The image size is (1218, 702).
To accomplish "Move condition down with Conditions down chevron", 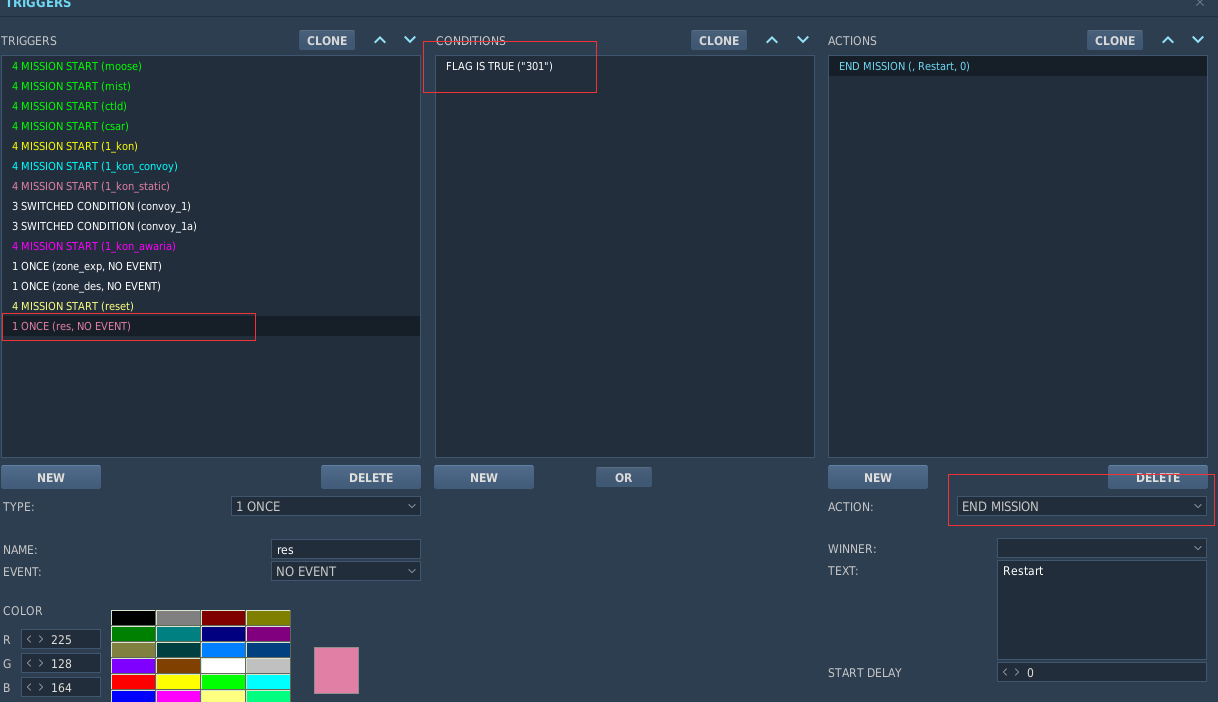I will click(x=802, y=40).
